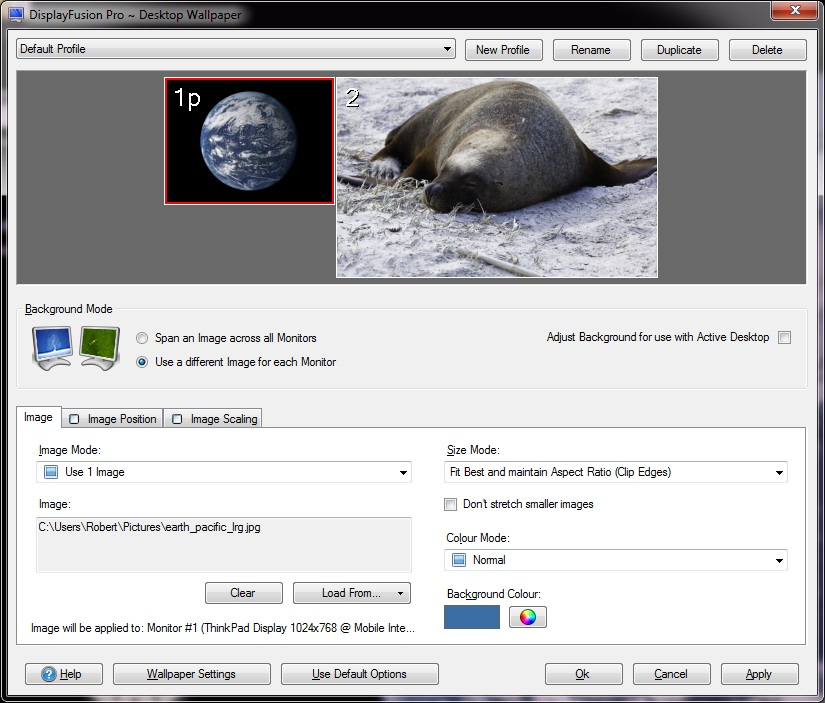Image resolution: width=825 pixels, height=703 pixels.
Task: Choose 'Use a different Image for each Monitor'
Action: [x=142, y=362]
